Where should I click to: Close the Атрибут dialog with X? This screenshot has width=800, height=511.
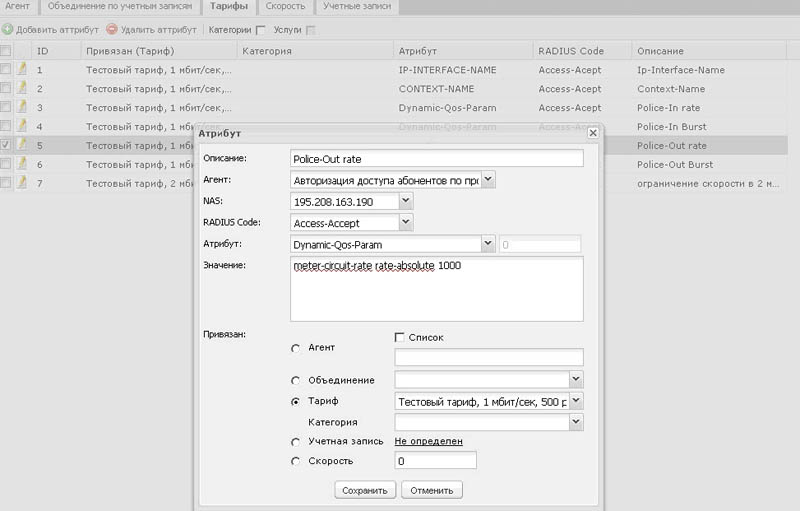593,133
